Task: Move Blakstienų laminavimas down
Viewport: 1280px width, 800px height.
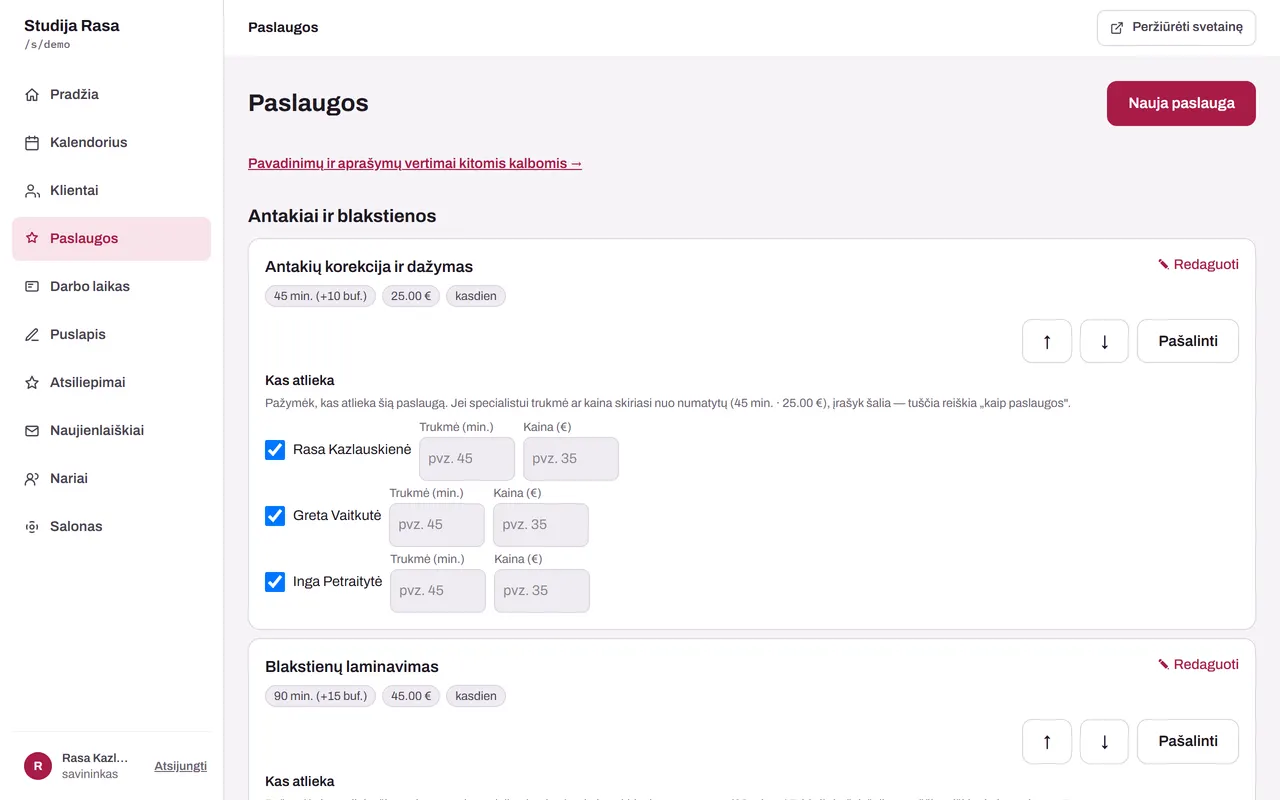Action: 1105,741
